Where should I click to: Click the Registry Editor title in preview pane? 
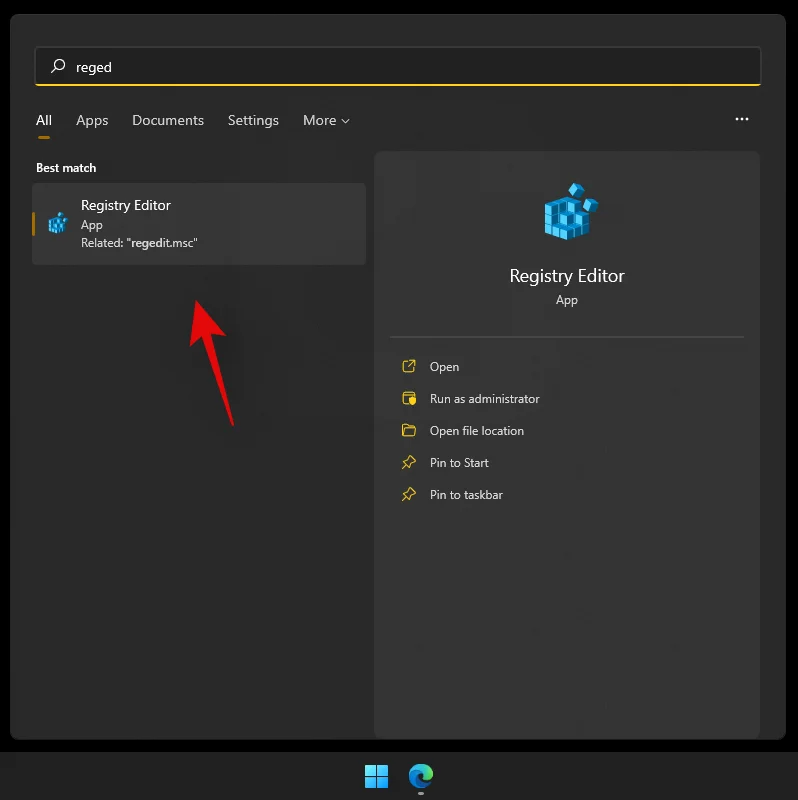tap(567, 276)
